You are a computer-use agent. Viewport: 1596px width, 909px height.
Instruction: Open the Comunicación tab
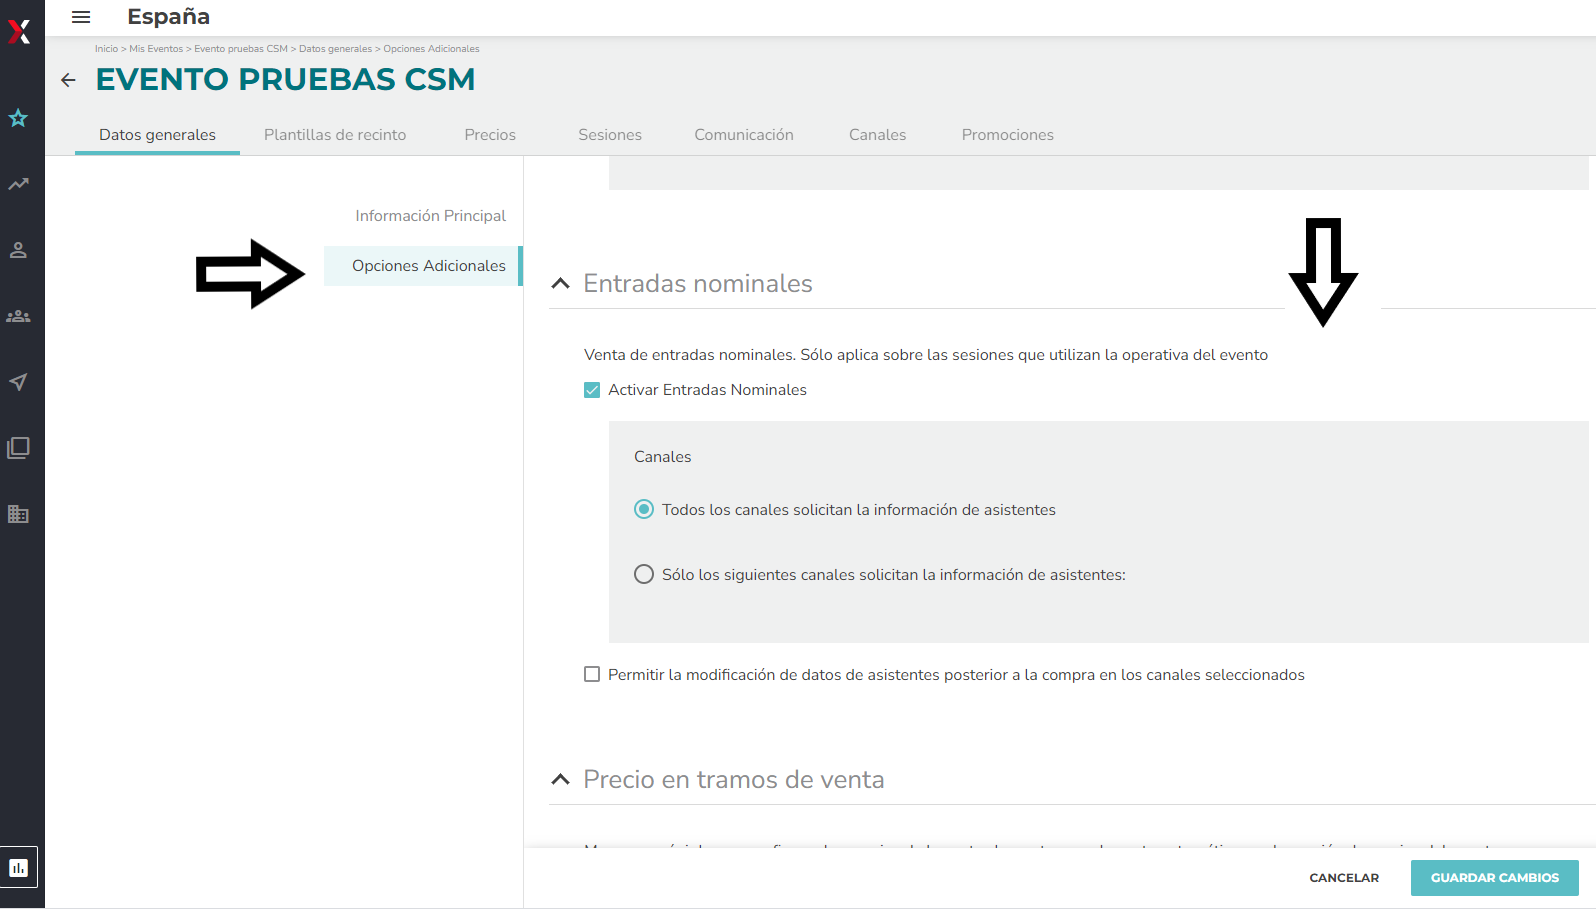(744, 135)
